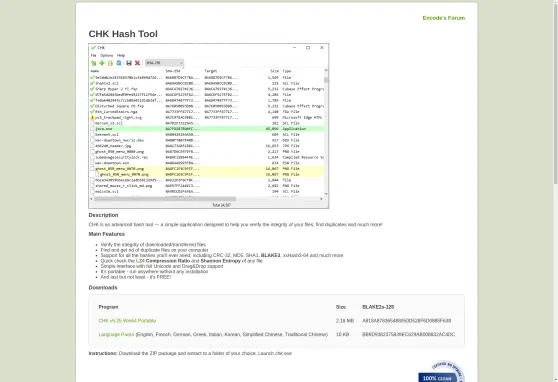Minimize the CHK window

coord(294,48)
